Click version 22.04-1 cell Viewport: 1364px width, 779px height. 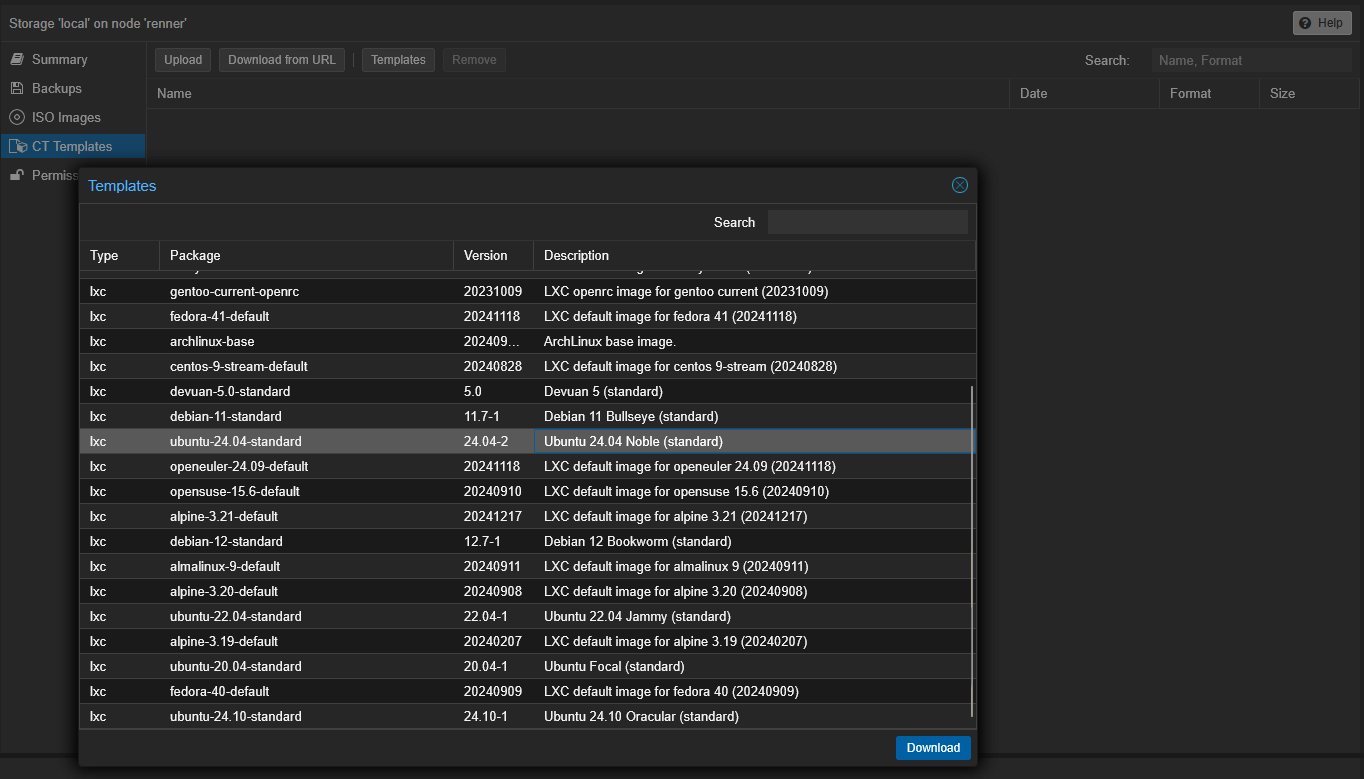tap(493, 617)
